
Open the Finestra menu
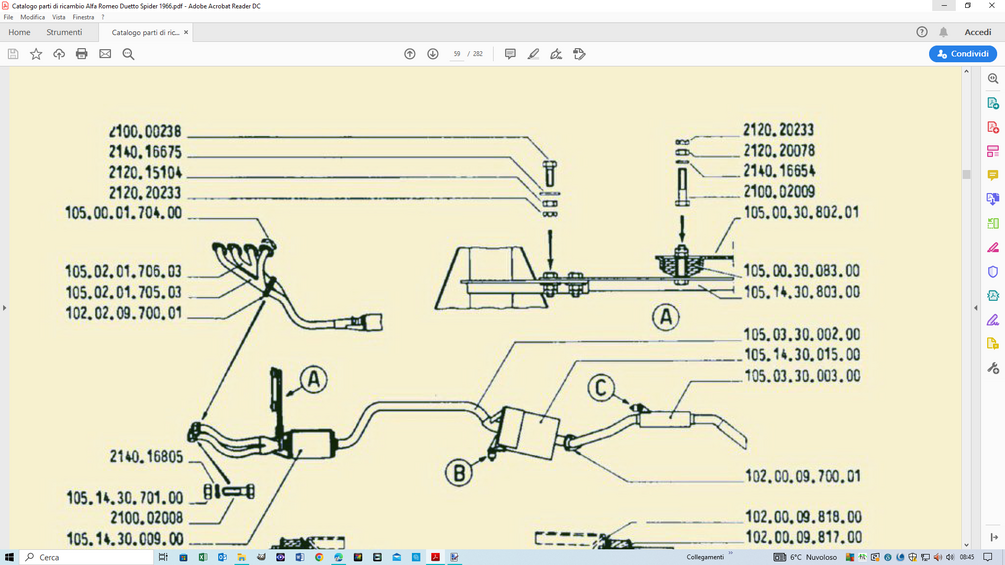(83, 17)
